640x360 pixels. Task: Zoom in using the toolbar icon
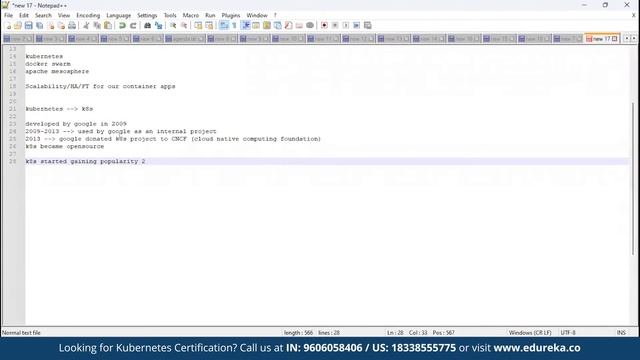[173, 25]
